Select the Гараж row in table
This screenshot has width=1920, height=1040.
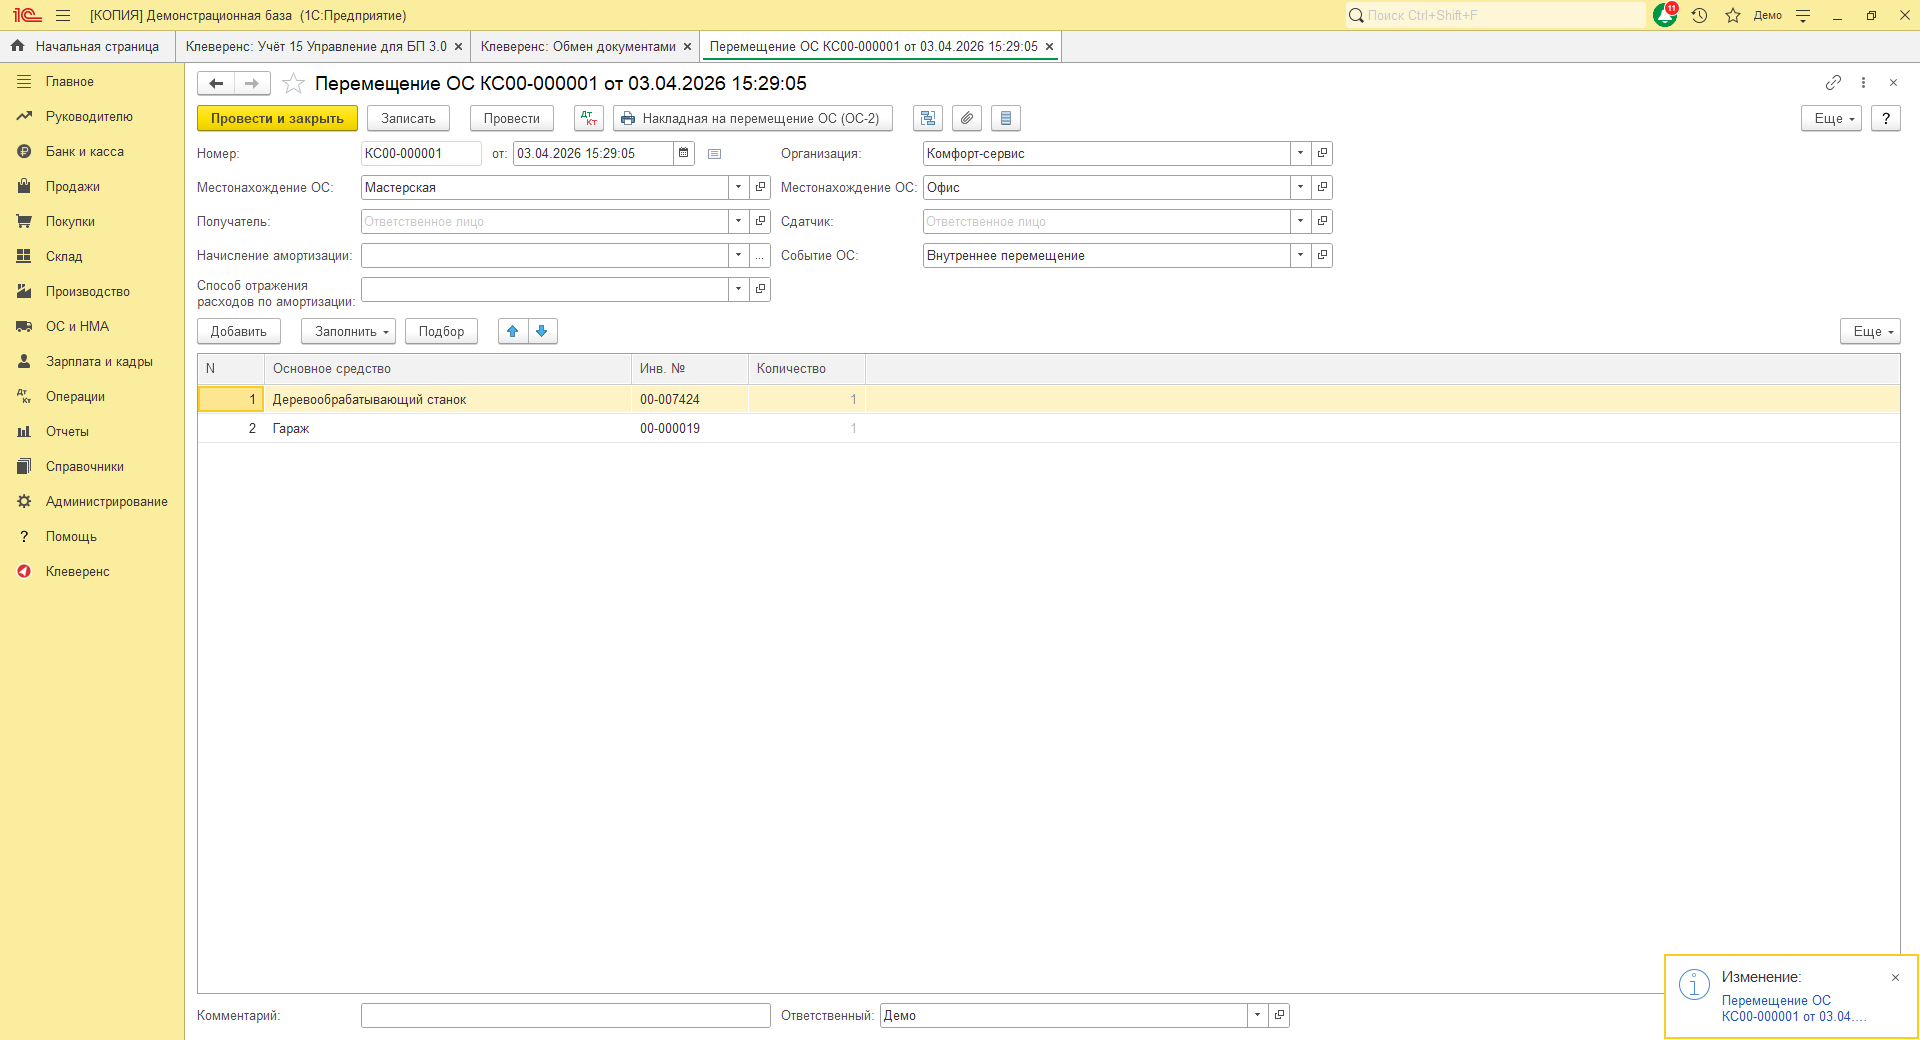click(x=1048, y=428)
